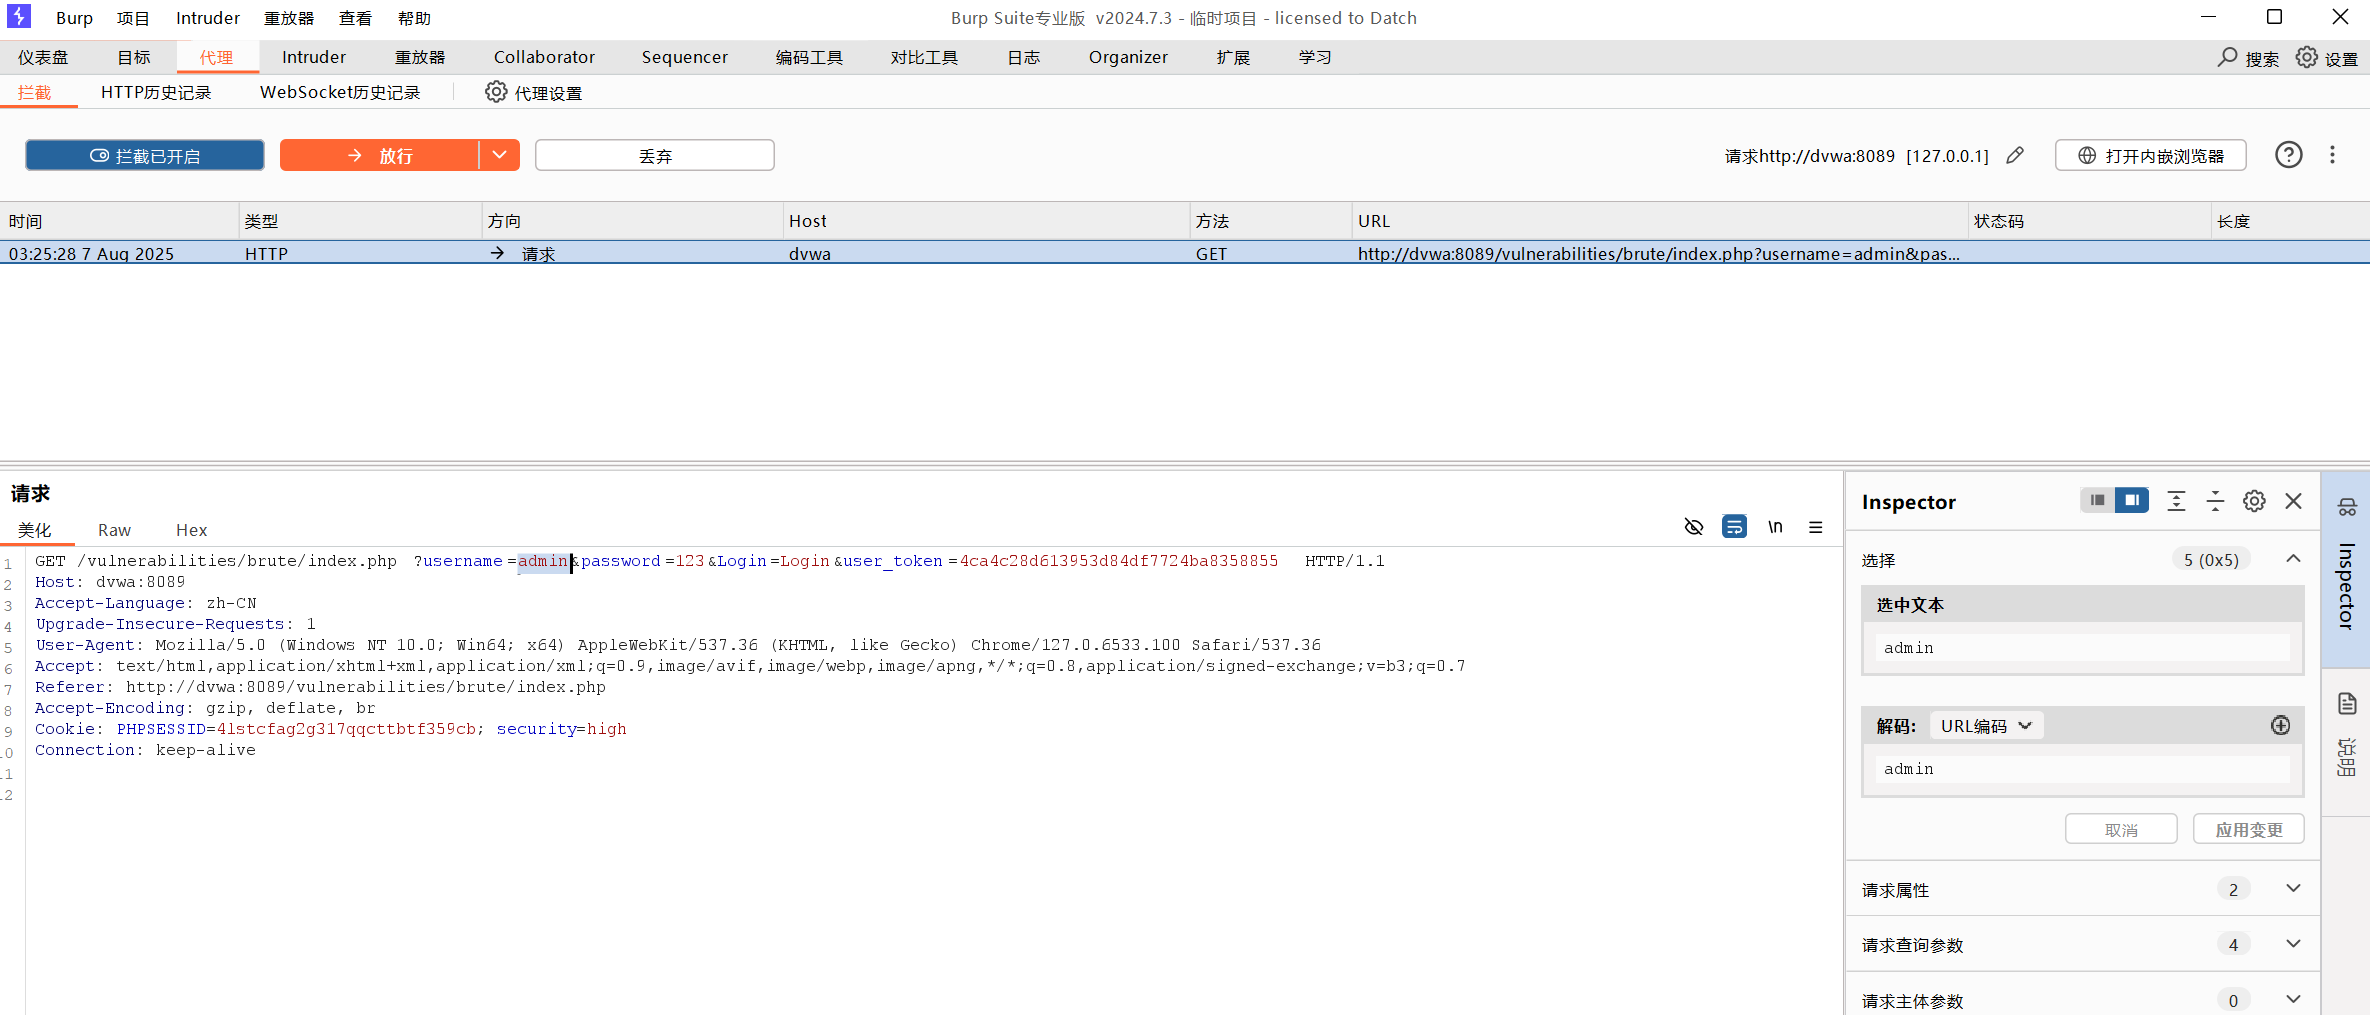Click Inspector collapse all sections icon
This screenshot has width=2370, height=1015.
click(2215, 501)
